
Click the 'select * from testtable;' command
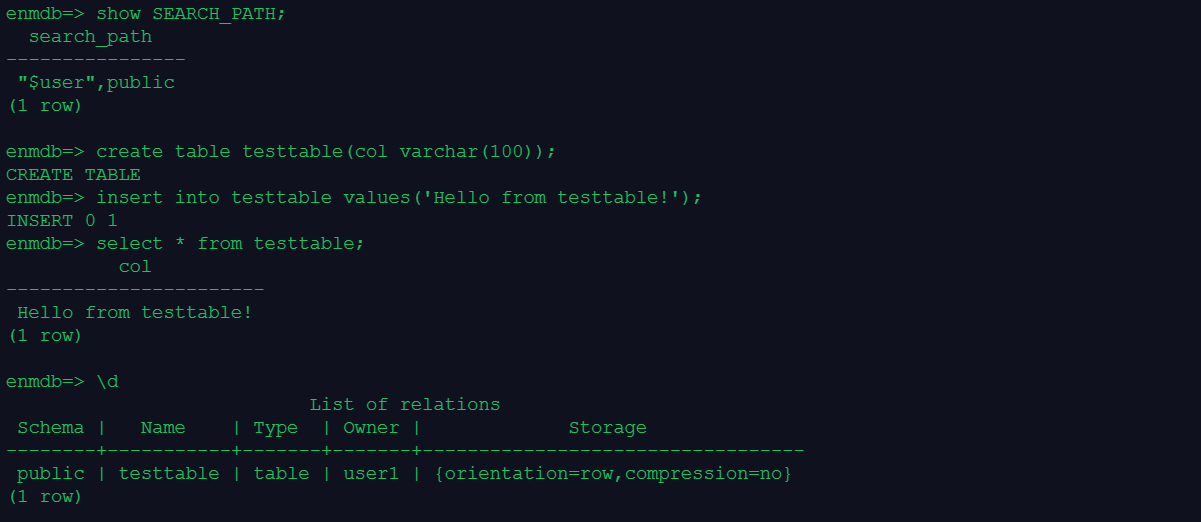(230, 244)
